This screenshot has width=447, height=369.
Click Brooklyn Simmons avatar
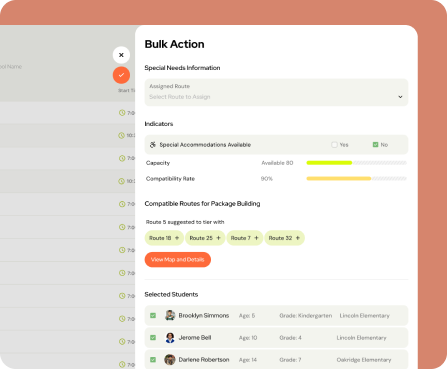(x=170, y=315)
